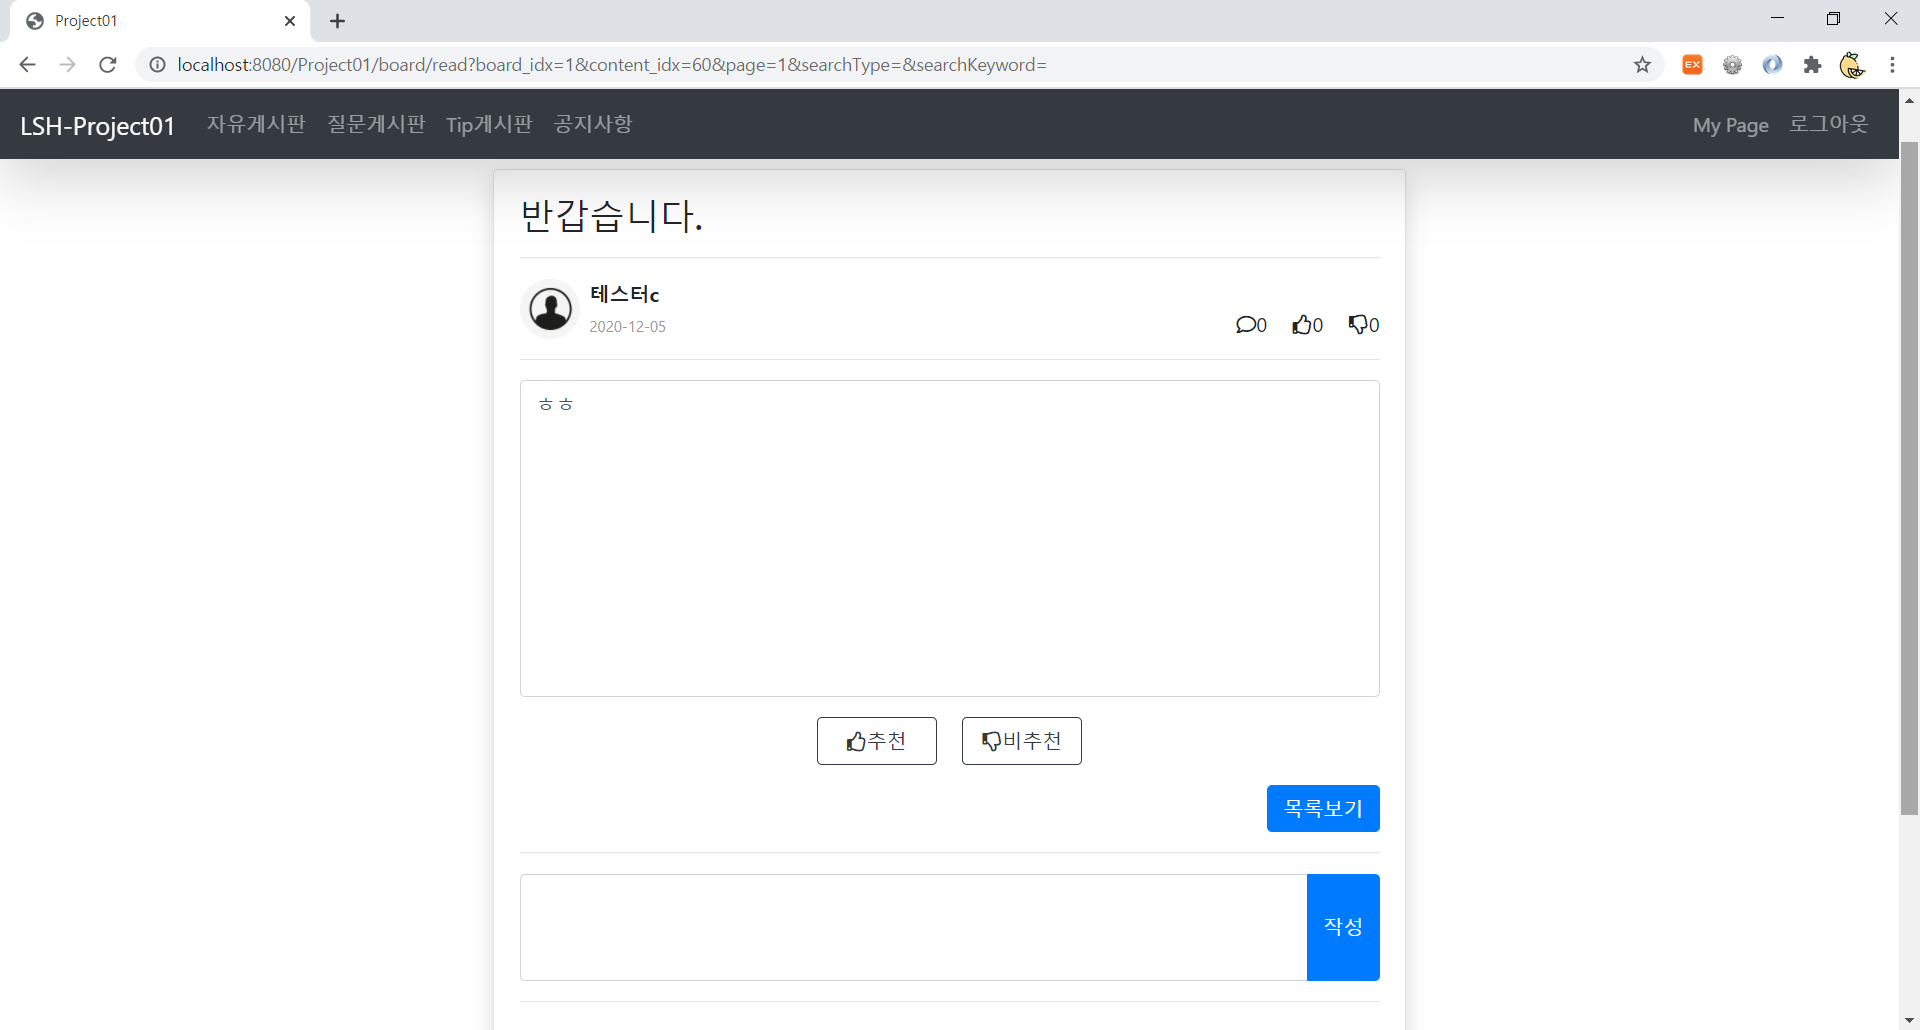Screen dimensions: 1920x1030
Task: Click the post date 2020-12-05
Action: point(627,327)
